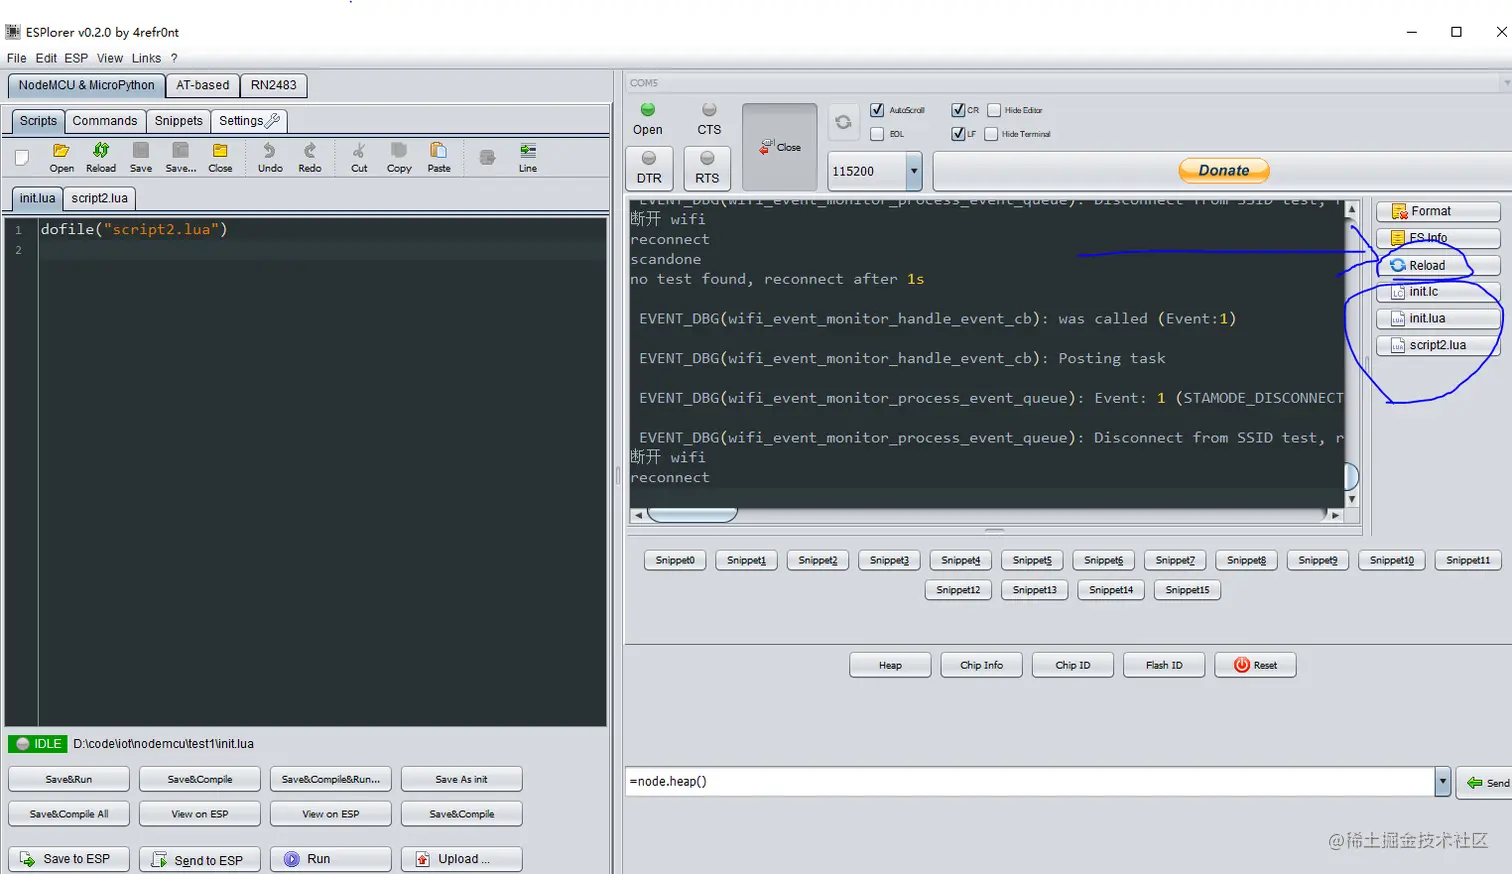1512x874 pixels.
Task: Send script to ESP line by line
Action: pos(200,859)
